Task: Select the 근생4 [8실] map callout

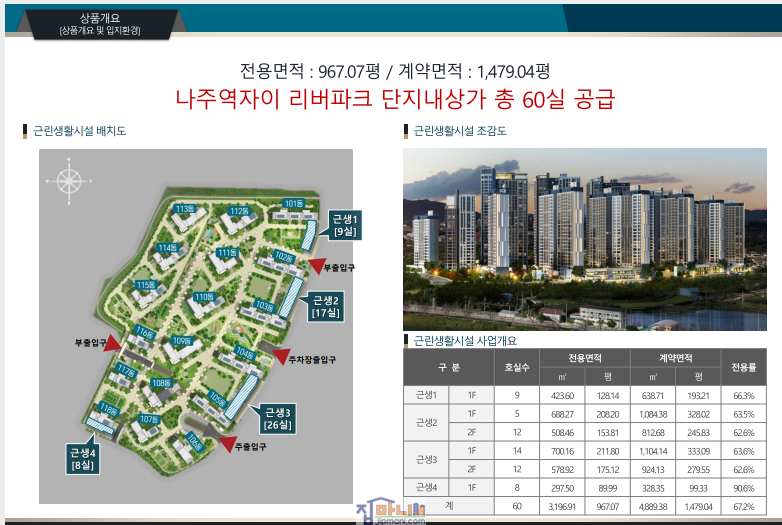Action: click(x=83, y=459)
